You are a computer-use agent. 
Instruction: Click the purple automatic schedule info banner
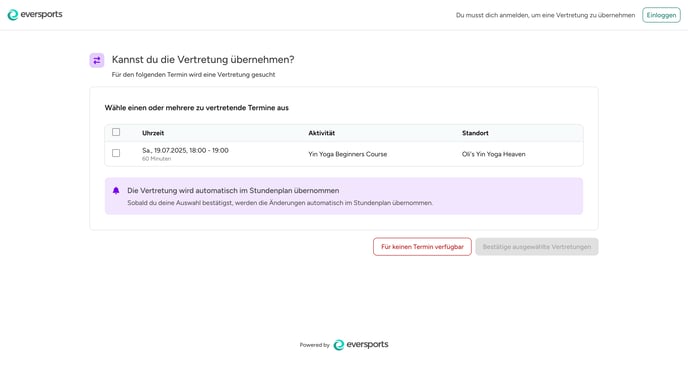344,196
